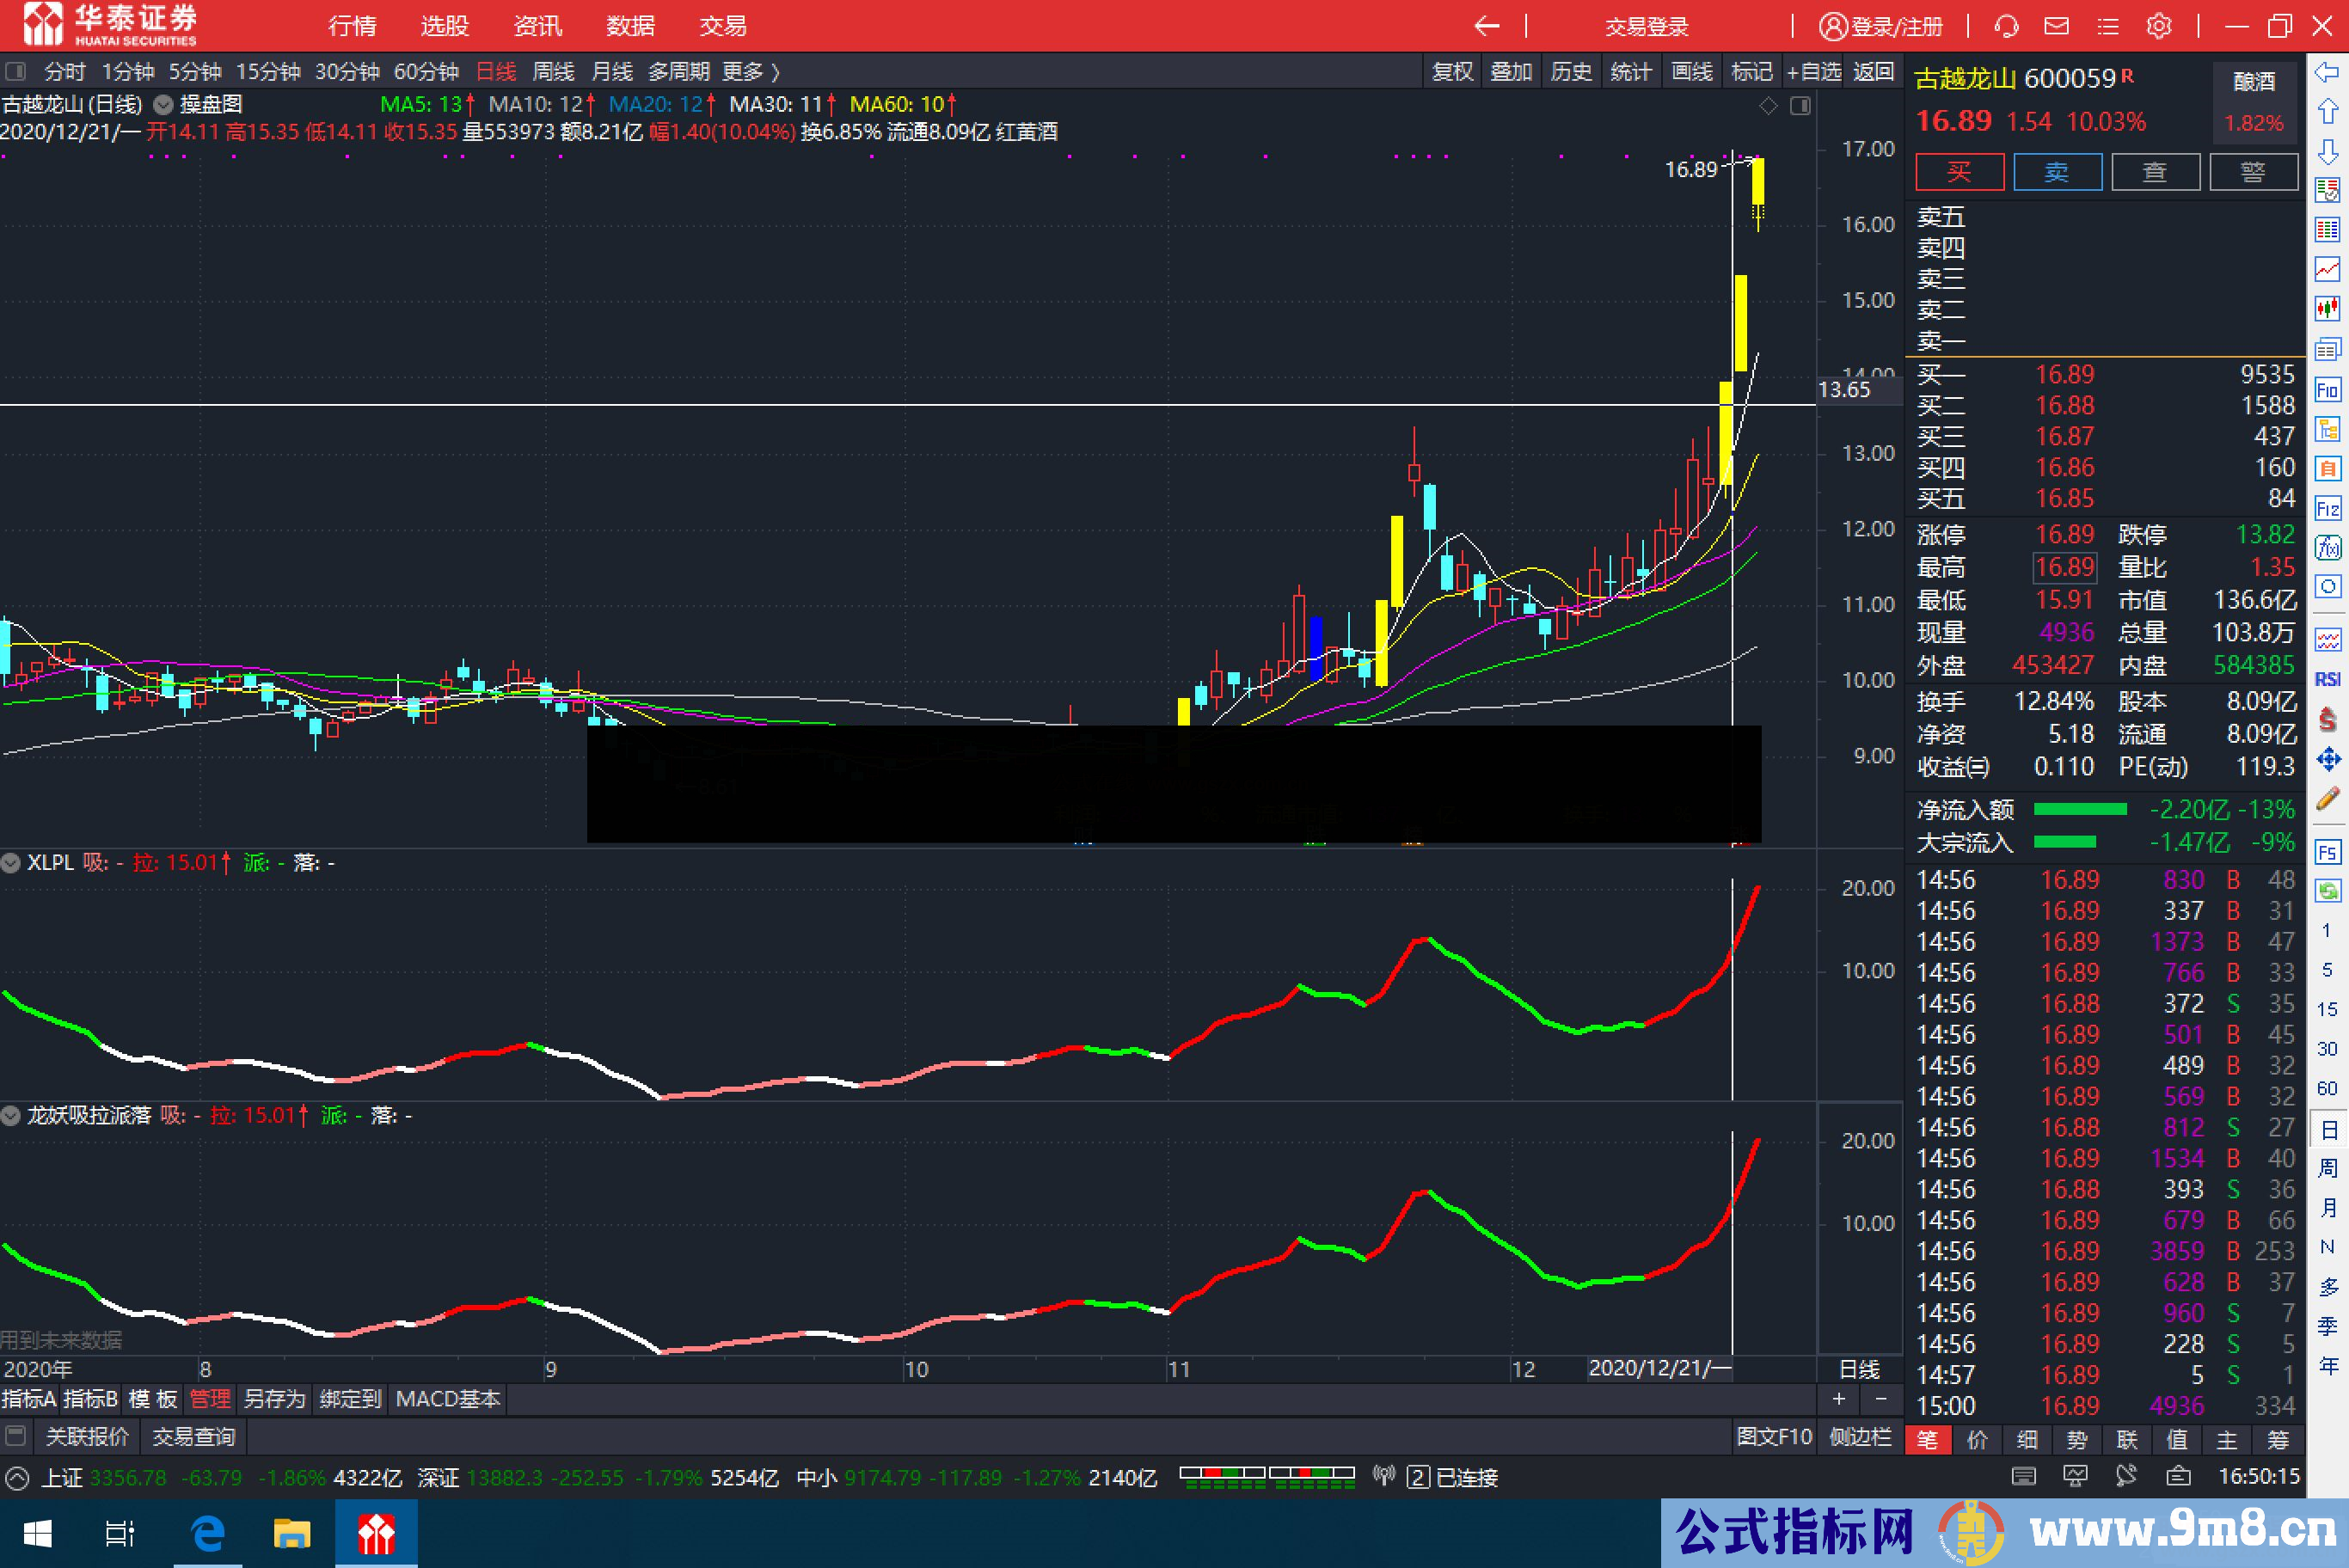The image size is (2349, 1568).
Task: Open customer service headset icon
Action: (x=2007, y=26)
